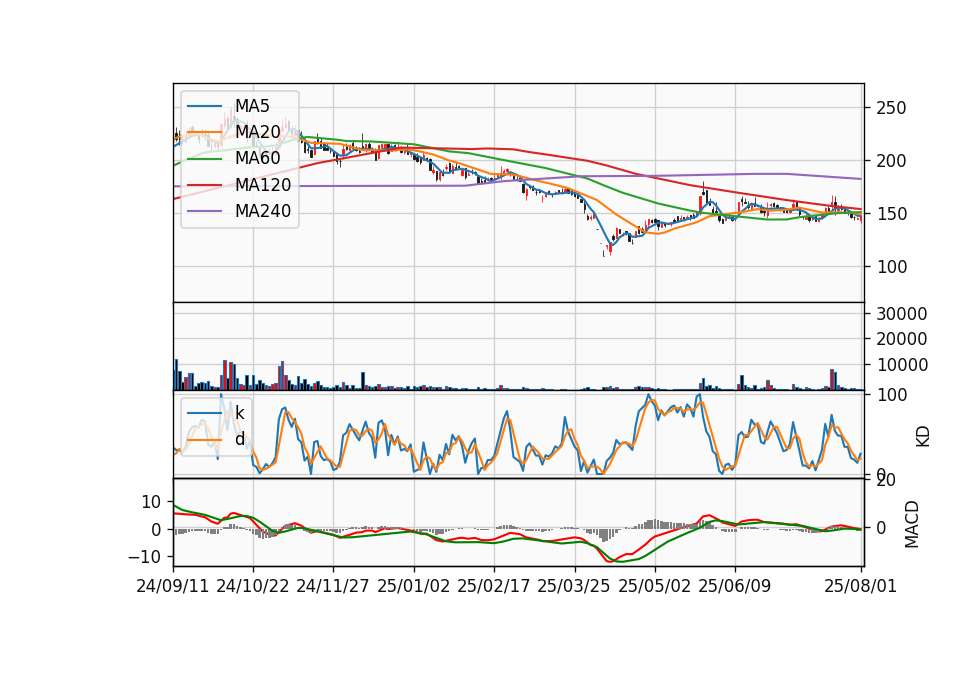Click the 25/08/01 date label
This screenshot has height=690, width=960.
[x=861, y=586]
